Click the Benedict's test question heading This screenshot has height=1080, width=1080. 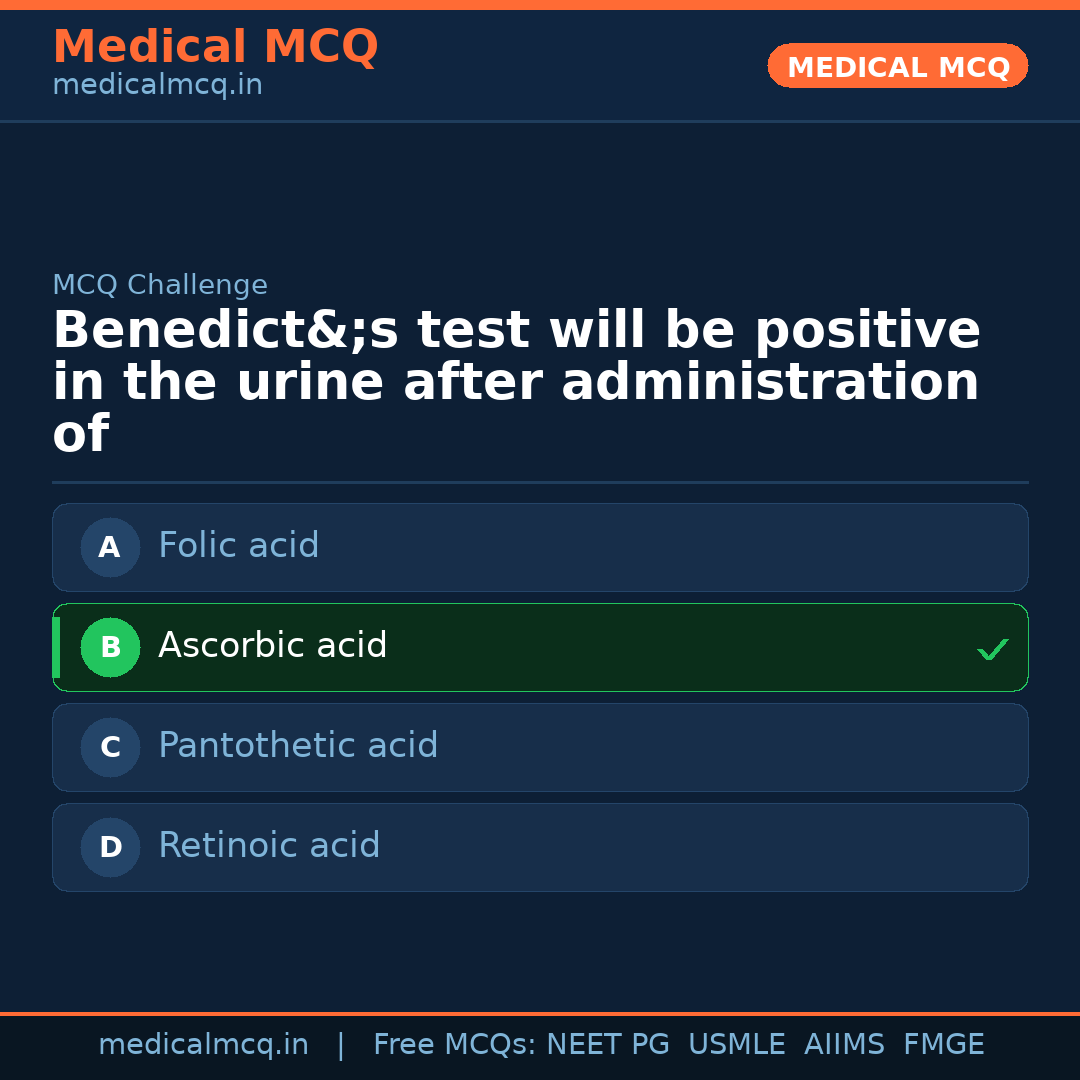(x=516, y=382)
